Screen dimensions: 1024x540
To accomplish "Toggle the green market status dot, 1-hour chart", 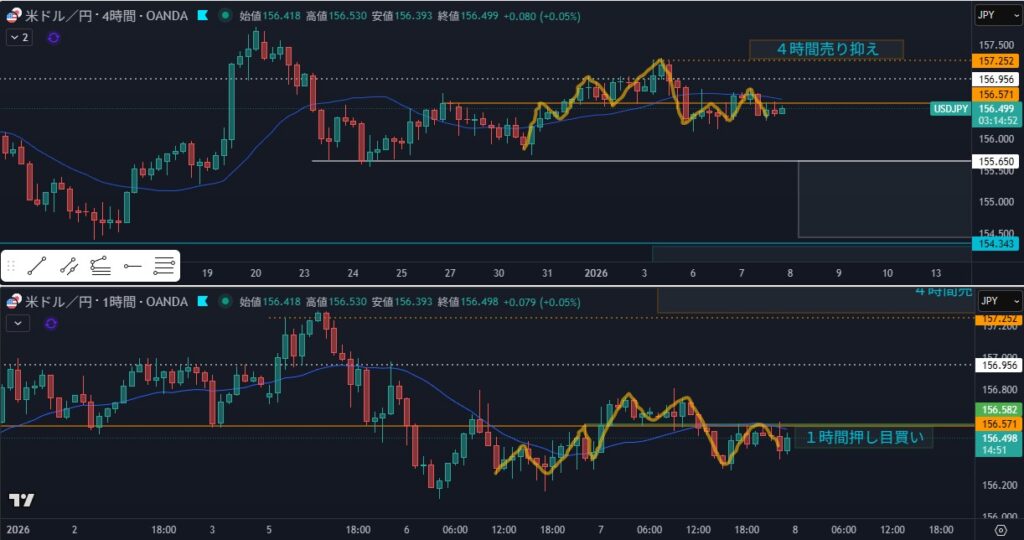I will (x=221, y=301).
